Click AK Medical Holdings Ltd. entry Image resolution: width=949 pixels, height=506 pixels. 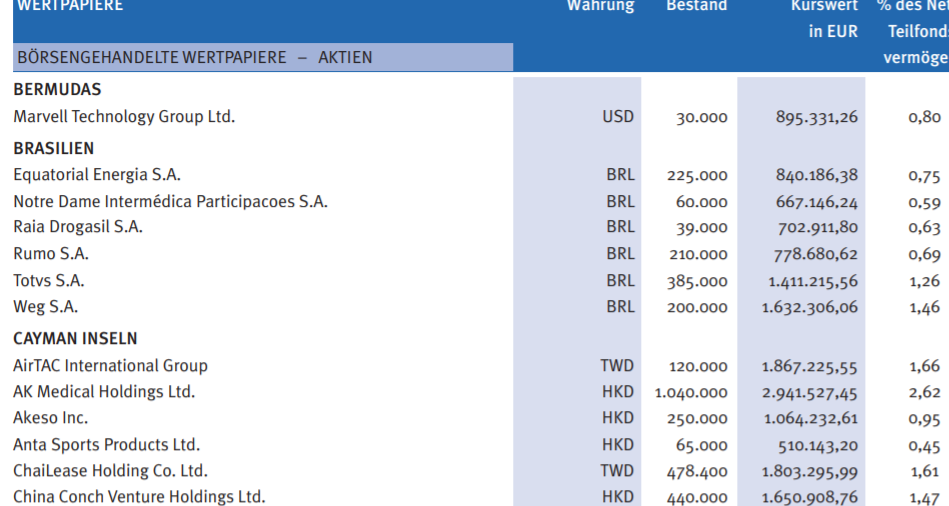104,392
